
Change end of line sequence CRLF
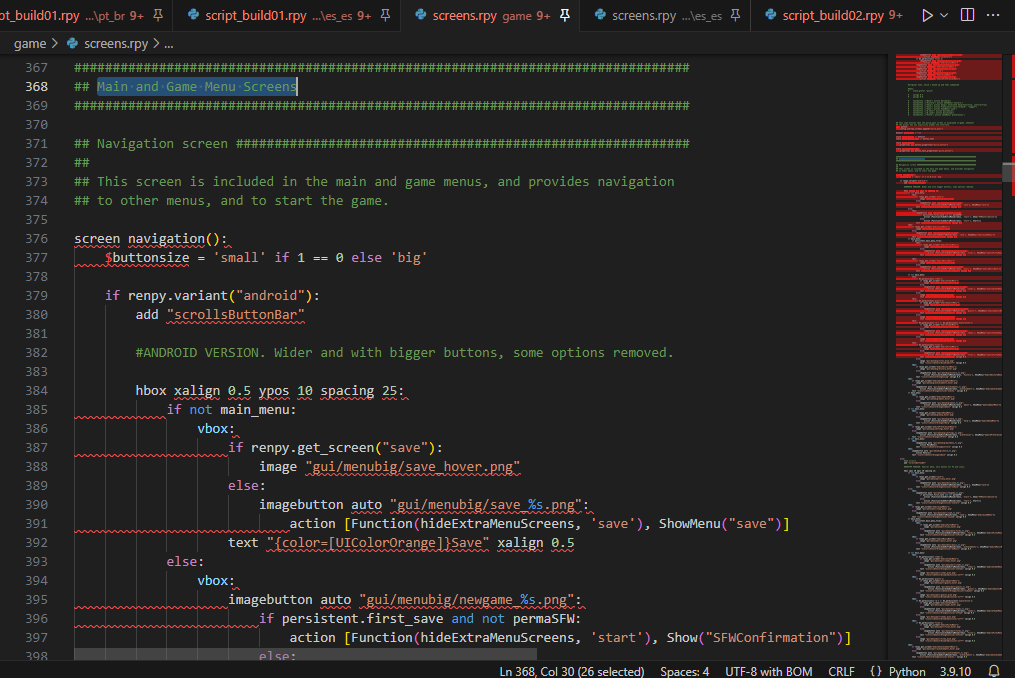(x=841, y=672)
